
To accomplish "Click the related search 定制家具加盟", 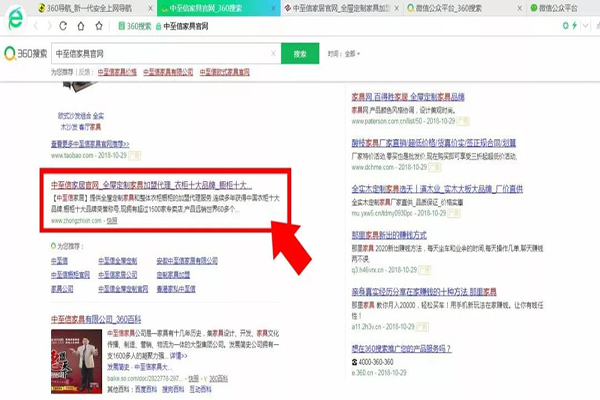I will pyautogui.click(x=173, y=275).
